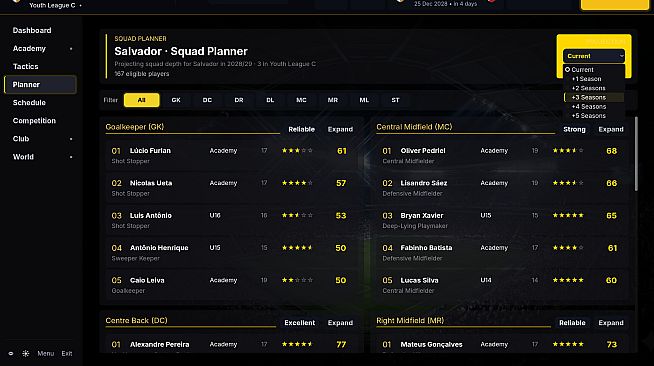654x366 pixels.
Task: Click Nicolas Ueta's star rating
Action: click(x=297, y=183)
